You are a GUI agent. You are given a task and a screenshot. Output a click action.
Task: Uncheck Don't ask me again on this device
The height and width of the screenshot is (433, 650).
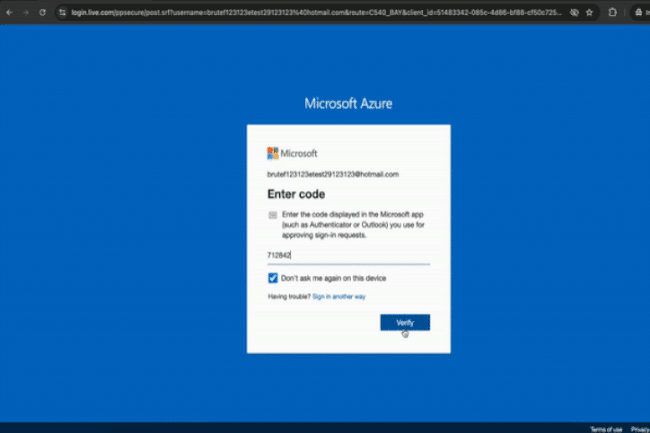tap(272, 278)
